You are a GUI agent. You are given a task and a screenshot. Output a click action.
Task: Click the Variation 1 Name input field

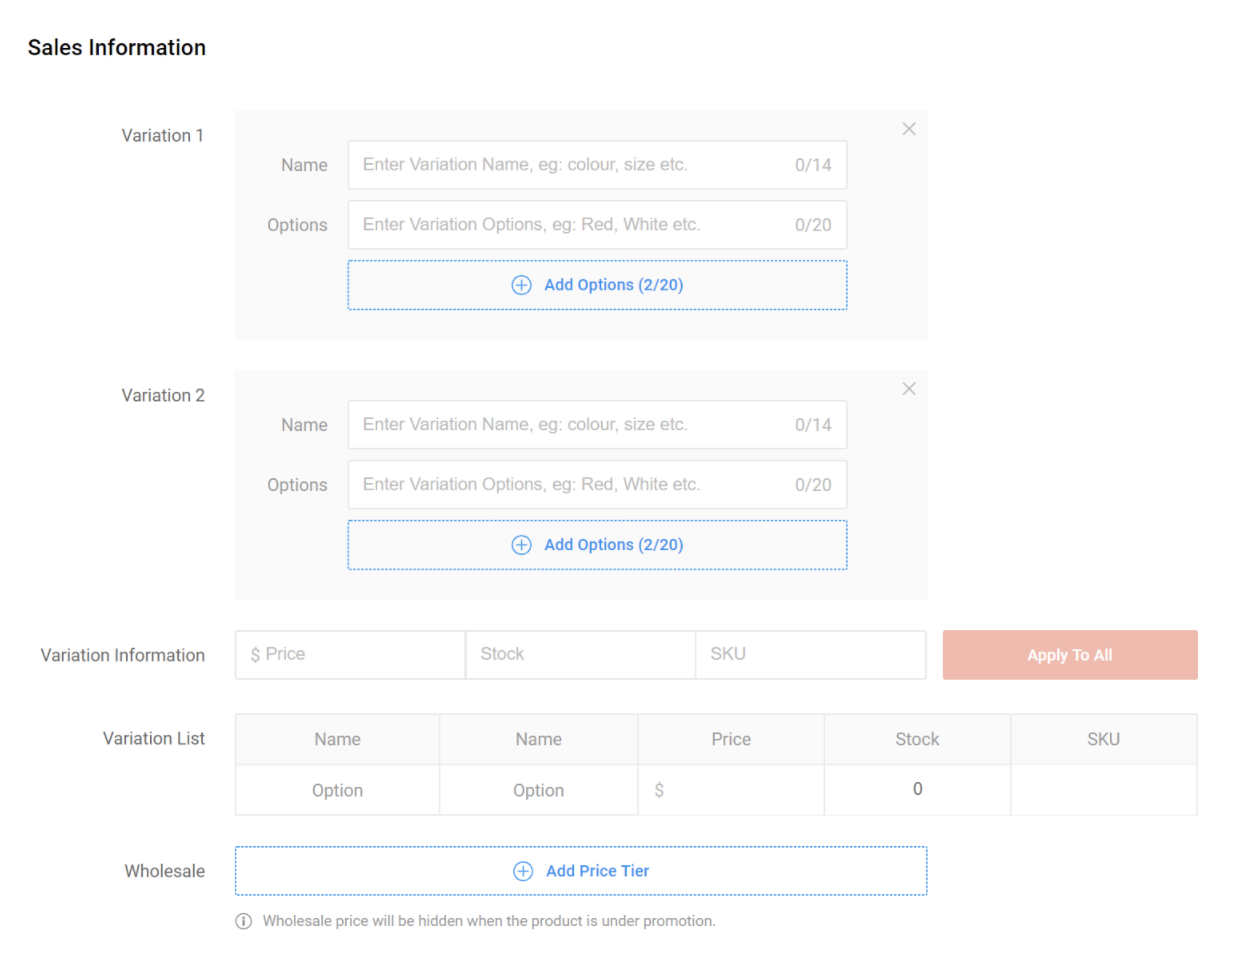coord(597,164)
